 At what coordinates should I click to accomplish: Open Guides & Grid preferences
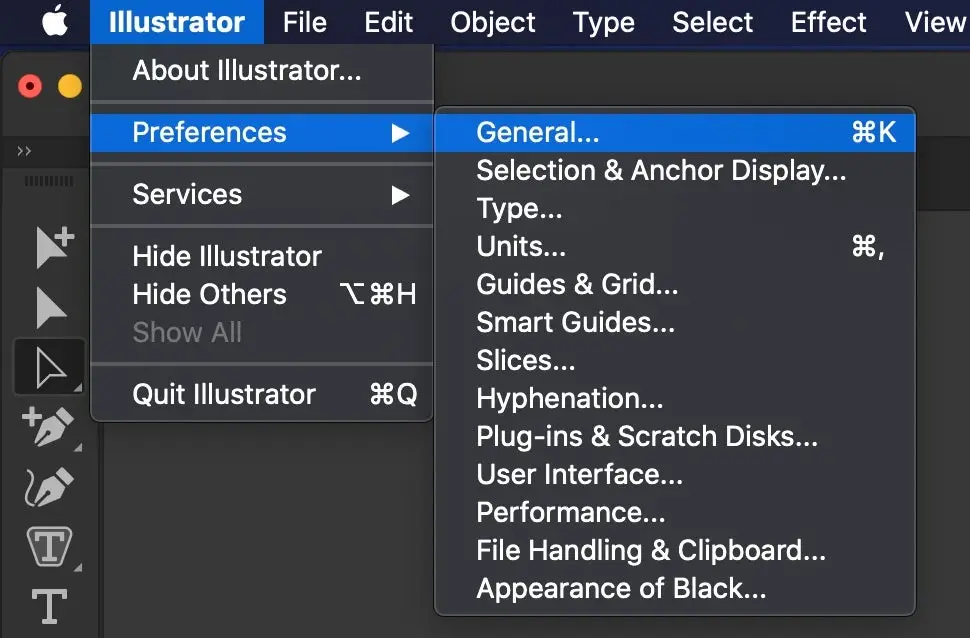coord(578,284)
